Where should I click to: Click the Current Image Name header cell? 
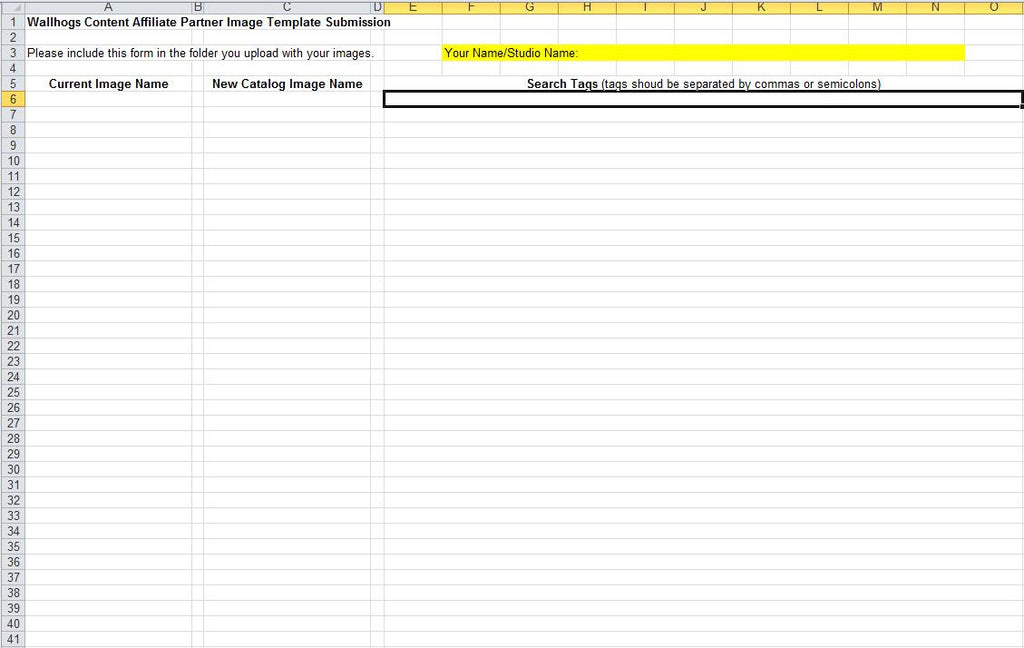click(108, 84)
